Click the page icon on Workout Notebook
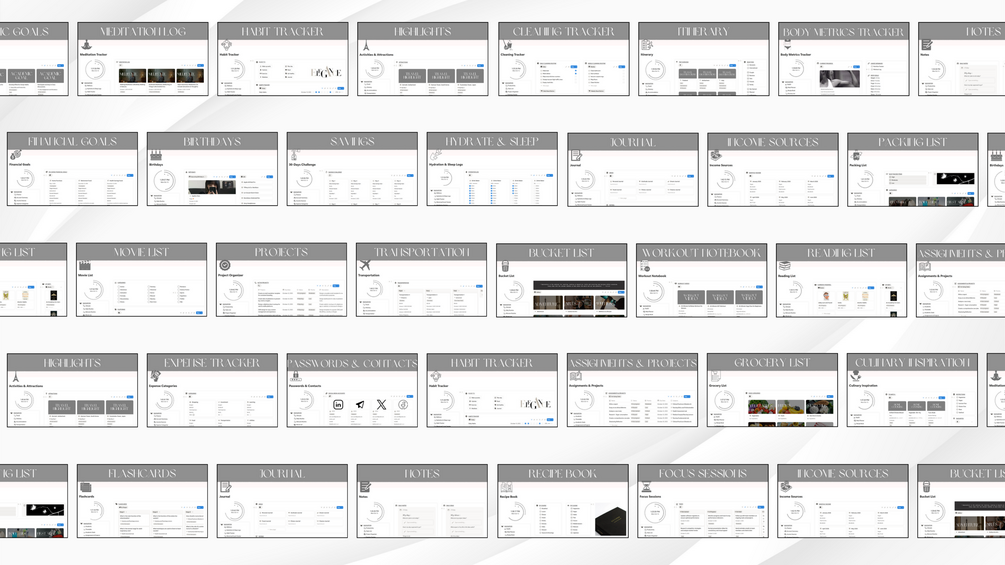Screen dimensions: 1005x565 (645, 266)
